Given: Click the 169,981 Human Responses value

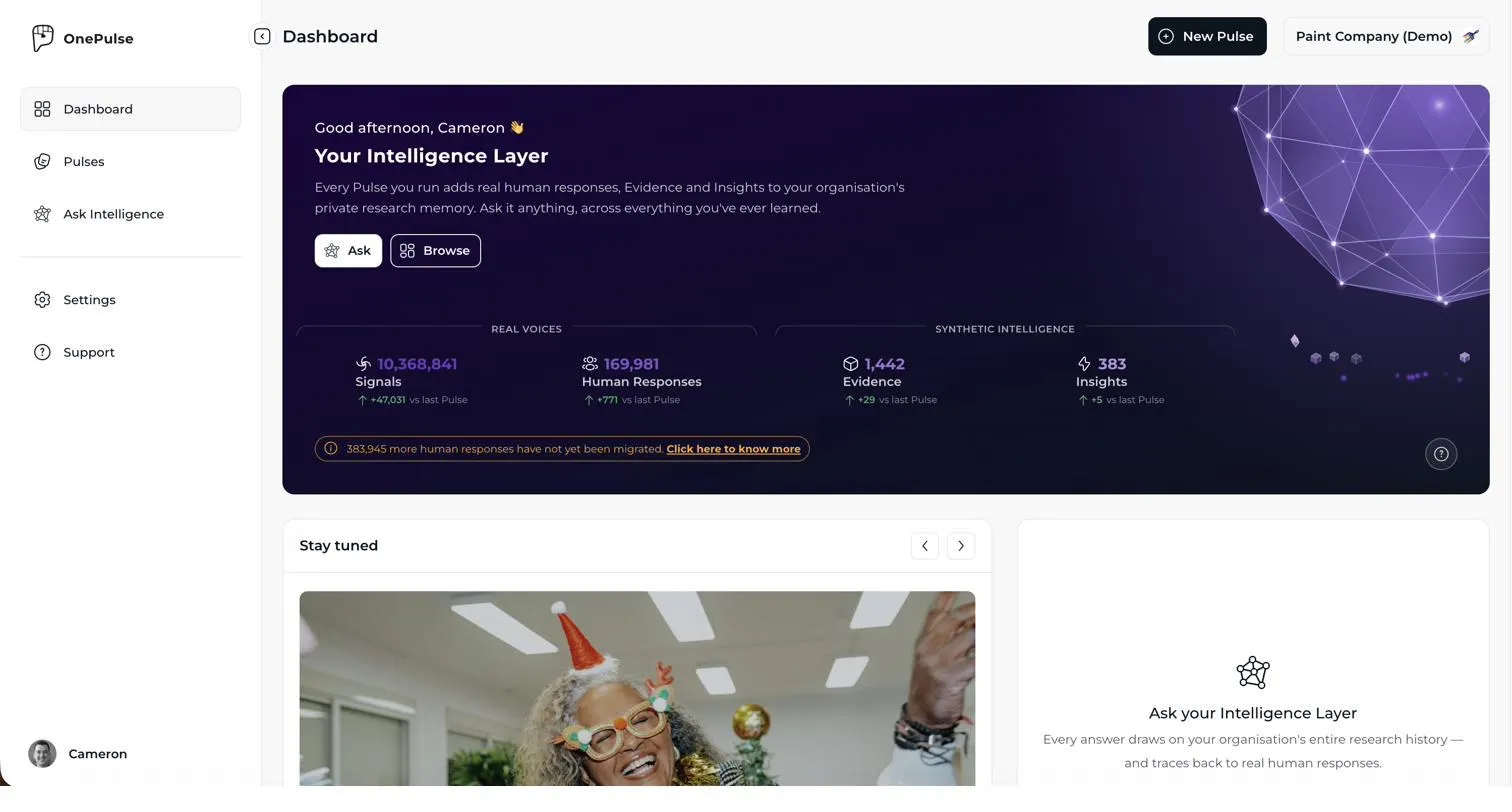Looking at the screenshot, I should [x=631, y=364].
